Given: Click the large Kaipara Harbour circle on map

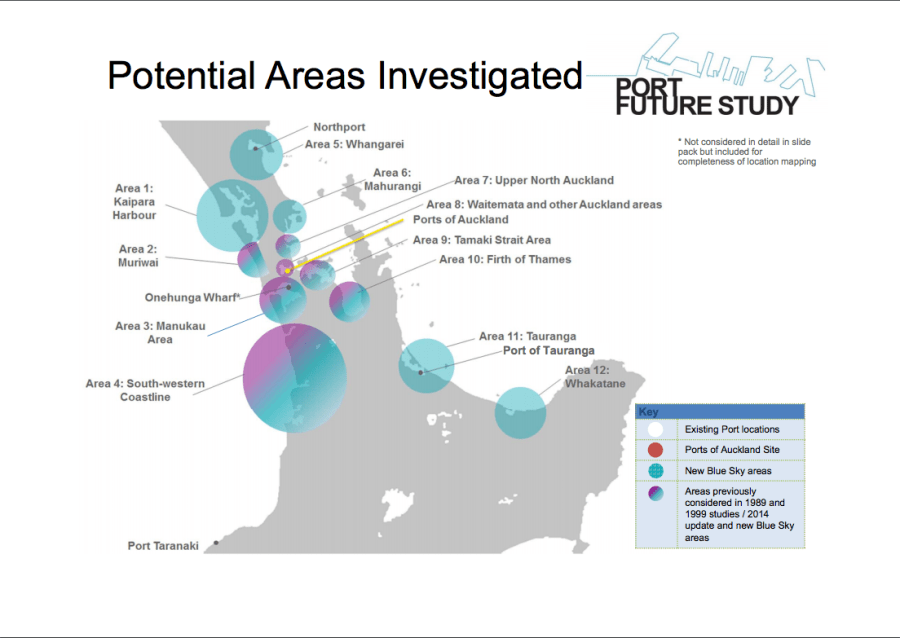Looking at the screenshot, I should point(233,215).
